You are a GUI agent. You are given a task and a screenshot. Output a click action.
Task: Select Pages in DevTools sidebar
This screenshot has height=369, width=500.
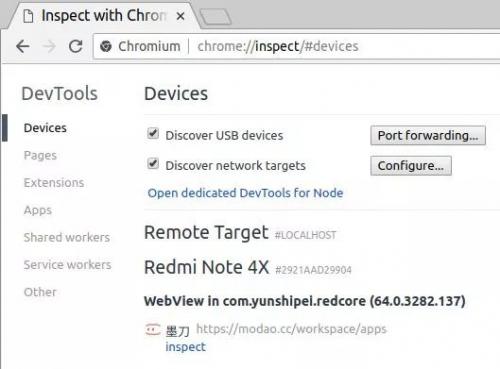[40, 155]
